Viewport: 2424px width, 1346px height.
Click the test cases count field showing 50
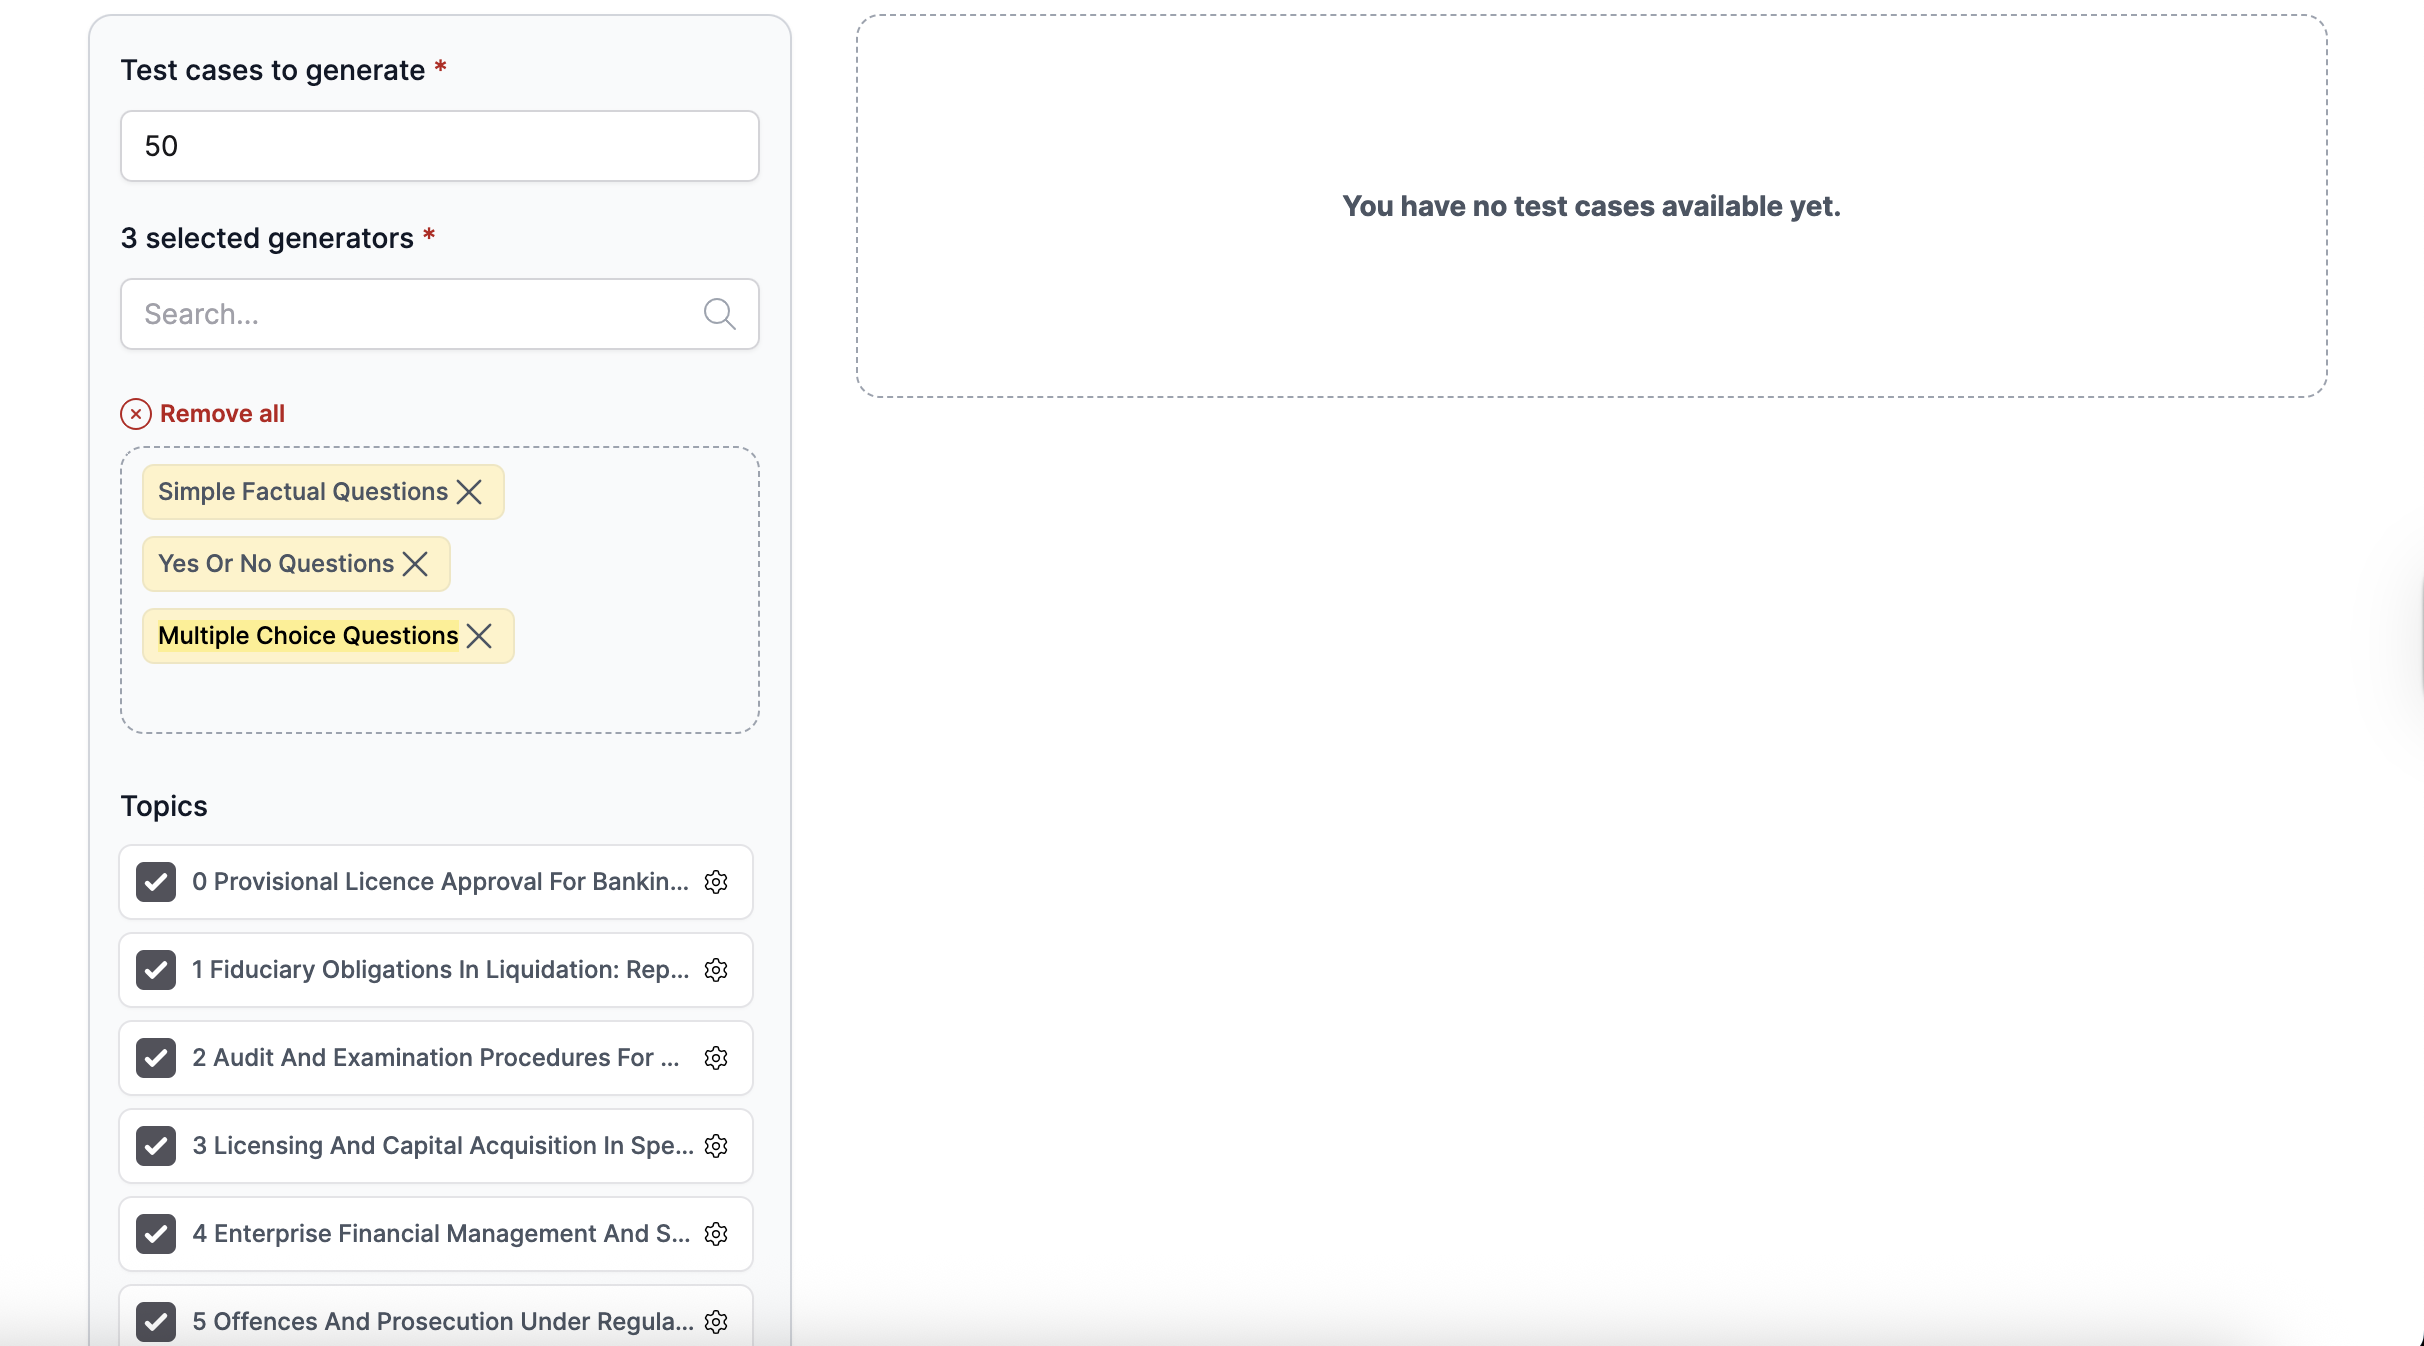pyautogui.click(x=439, y=146)
